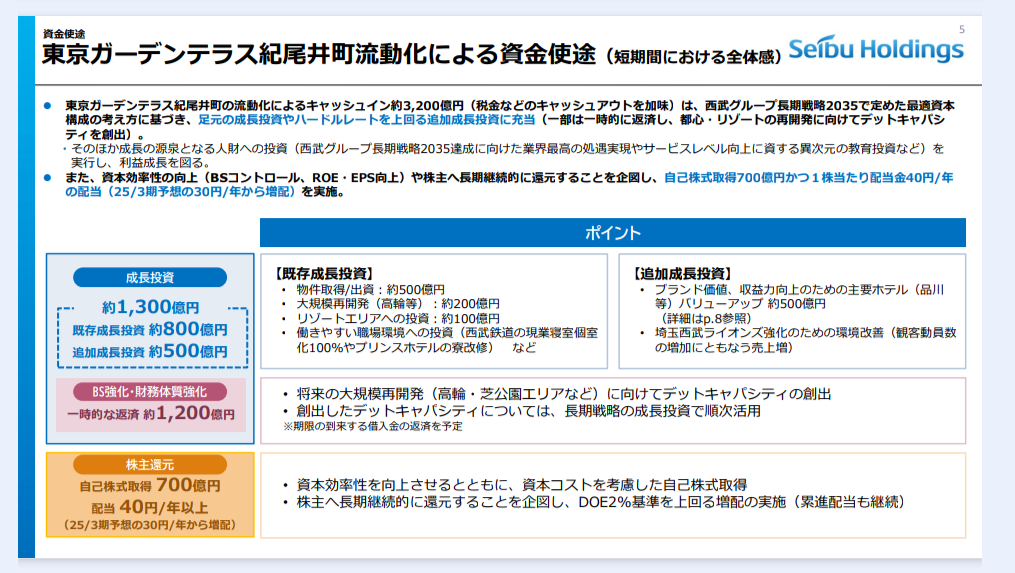Click blue text 足元の成長投資やハードルレートを上回る追加成長投資に充当

[x=366, y=119]
